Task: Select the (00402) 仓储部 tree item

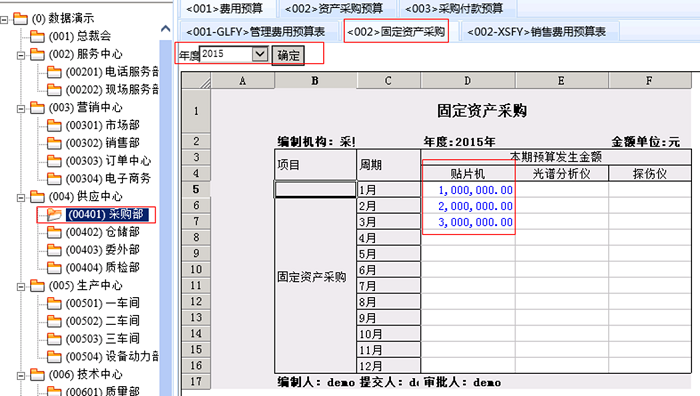Action: click(103, 232)
